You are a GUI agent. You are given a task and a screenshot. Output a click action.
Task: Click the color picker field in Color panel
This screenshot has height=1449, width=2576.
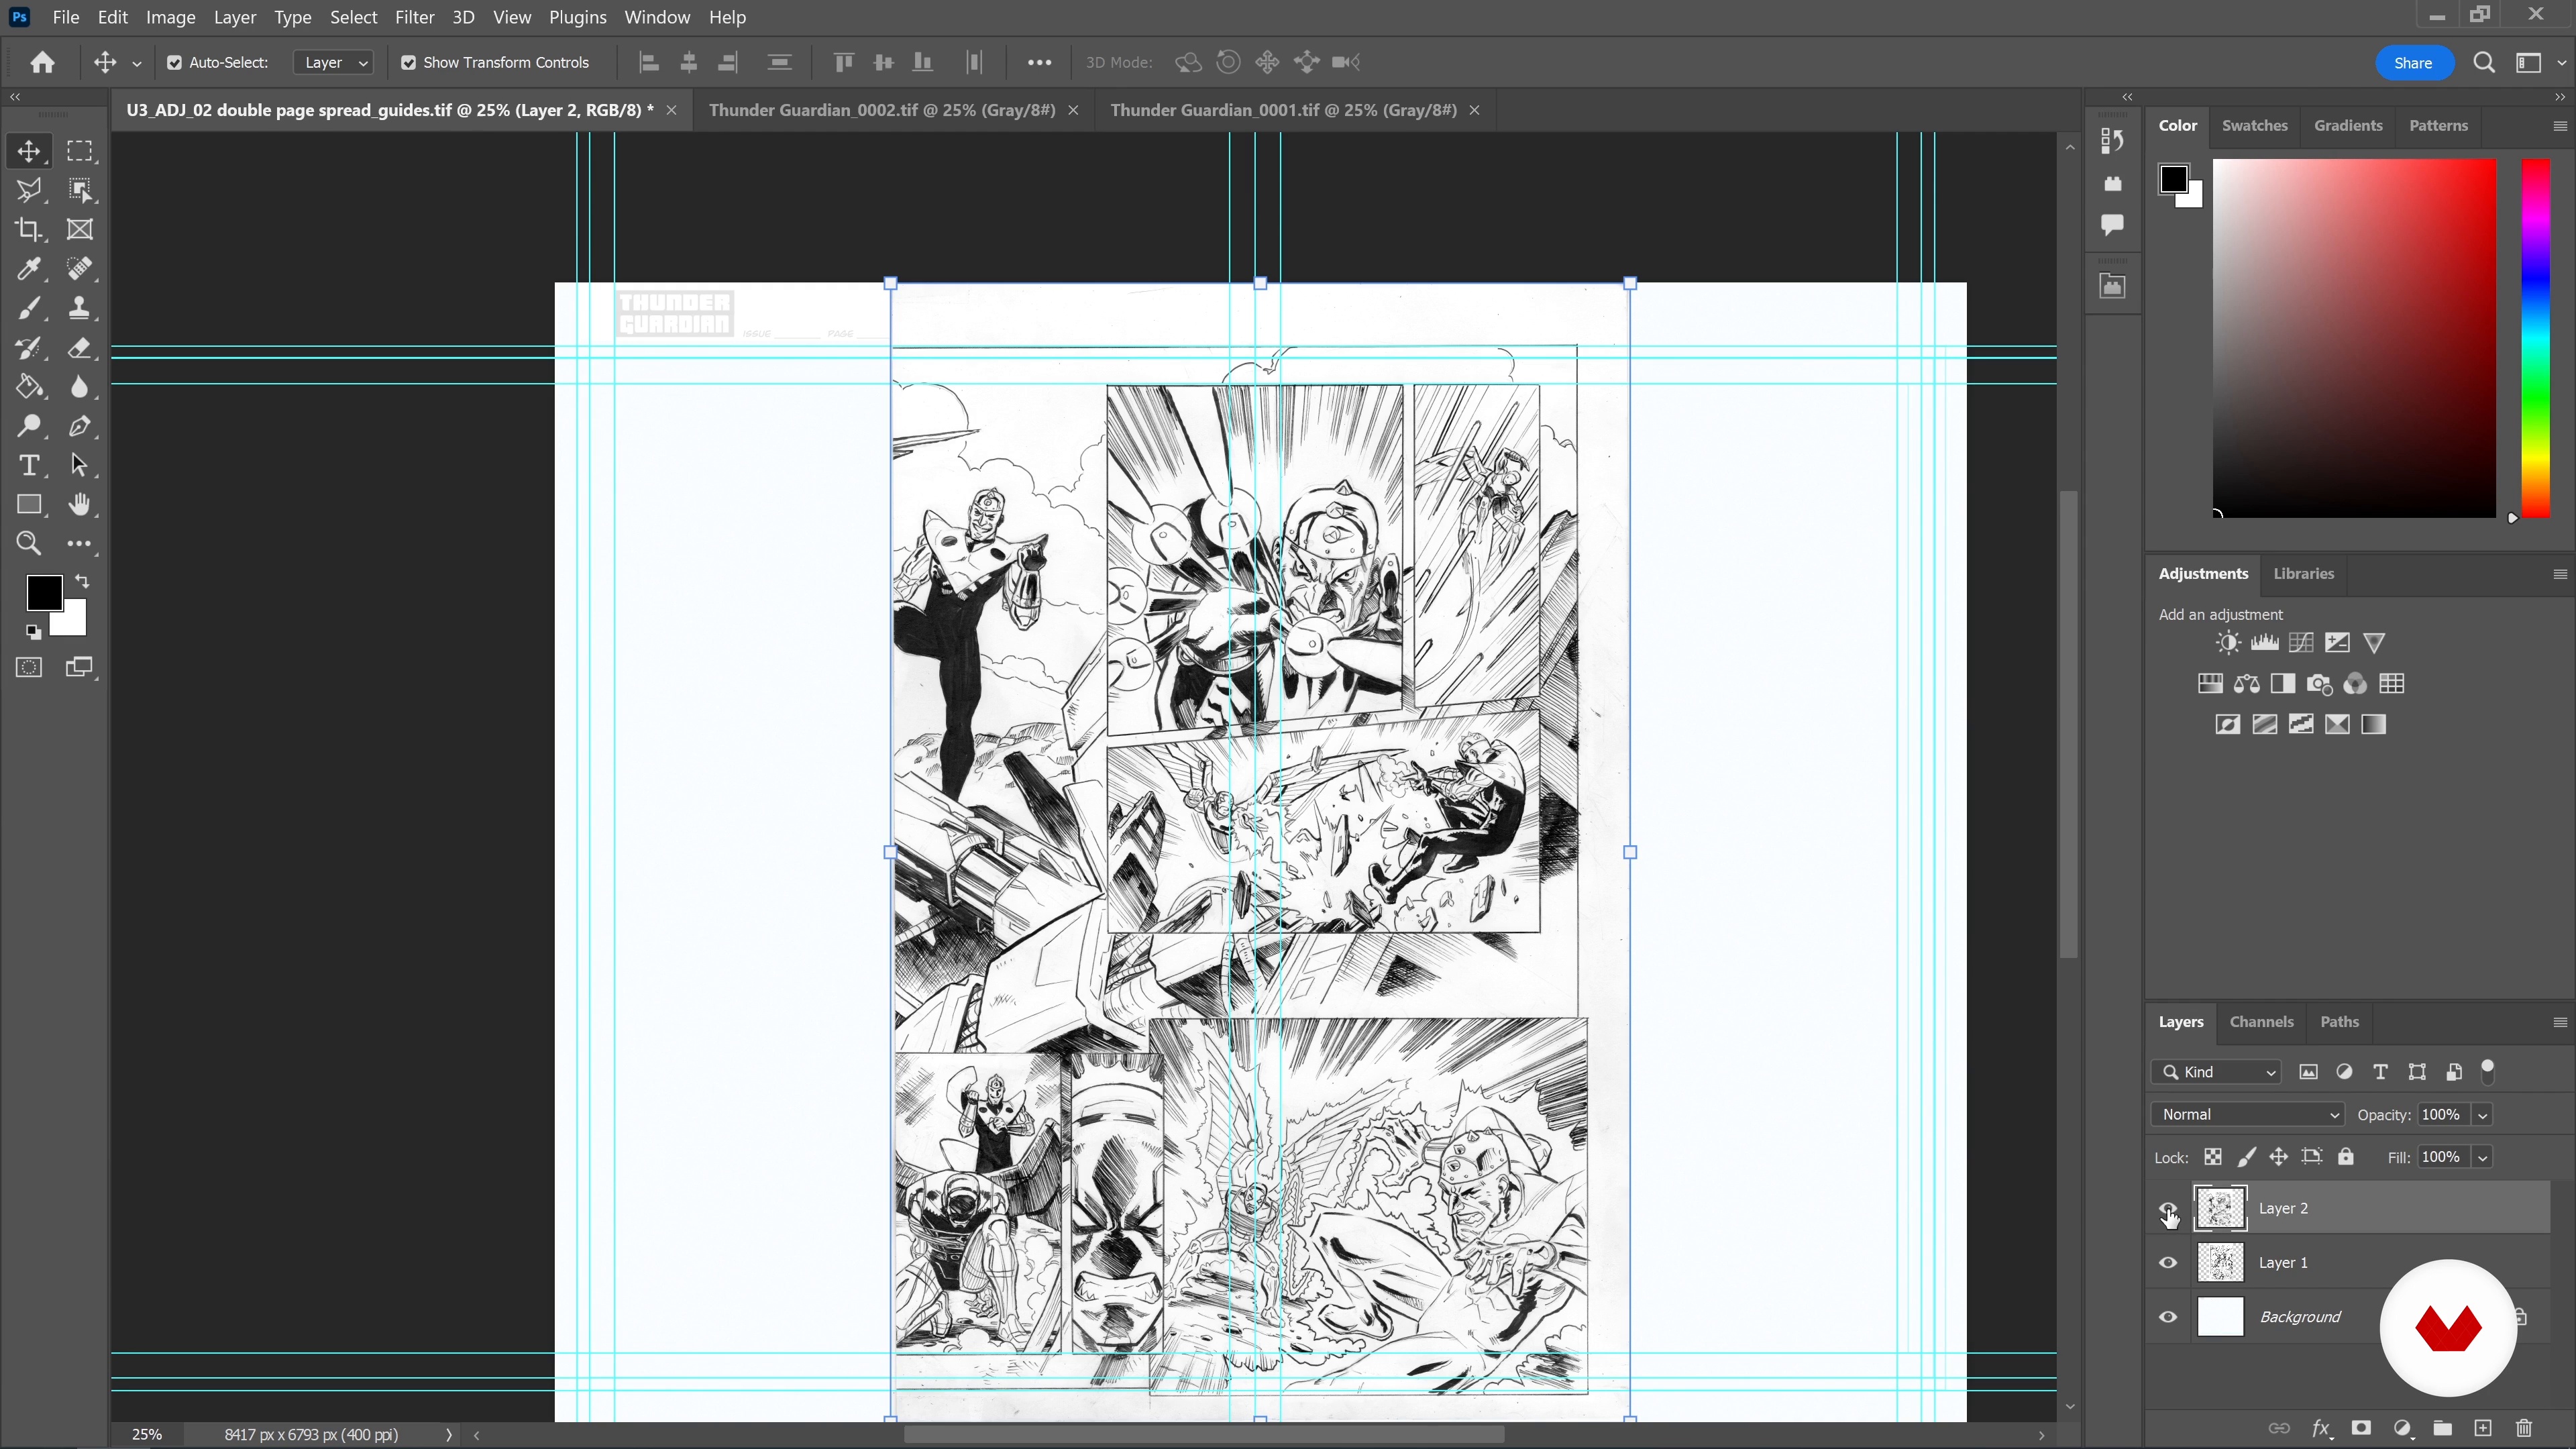point(2354,338)
